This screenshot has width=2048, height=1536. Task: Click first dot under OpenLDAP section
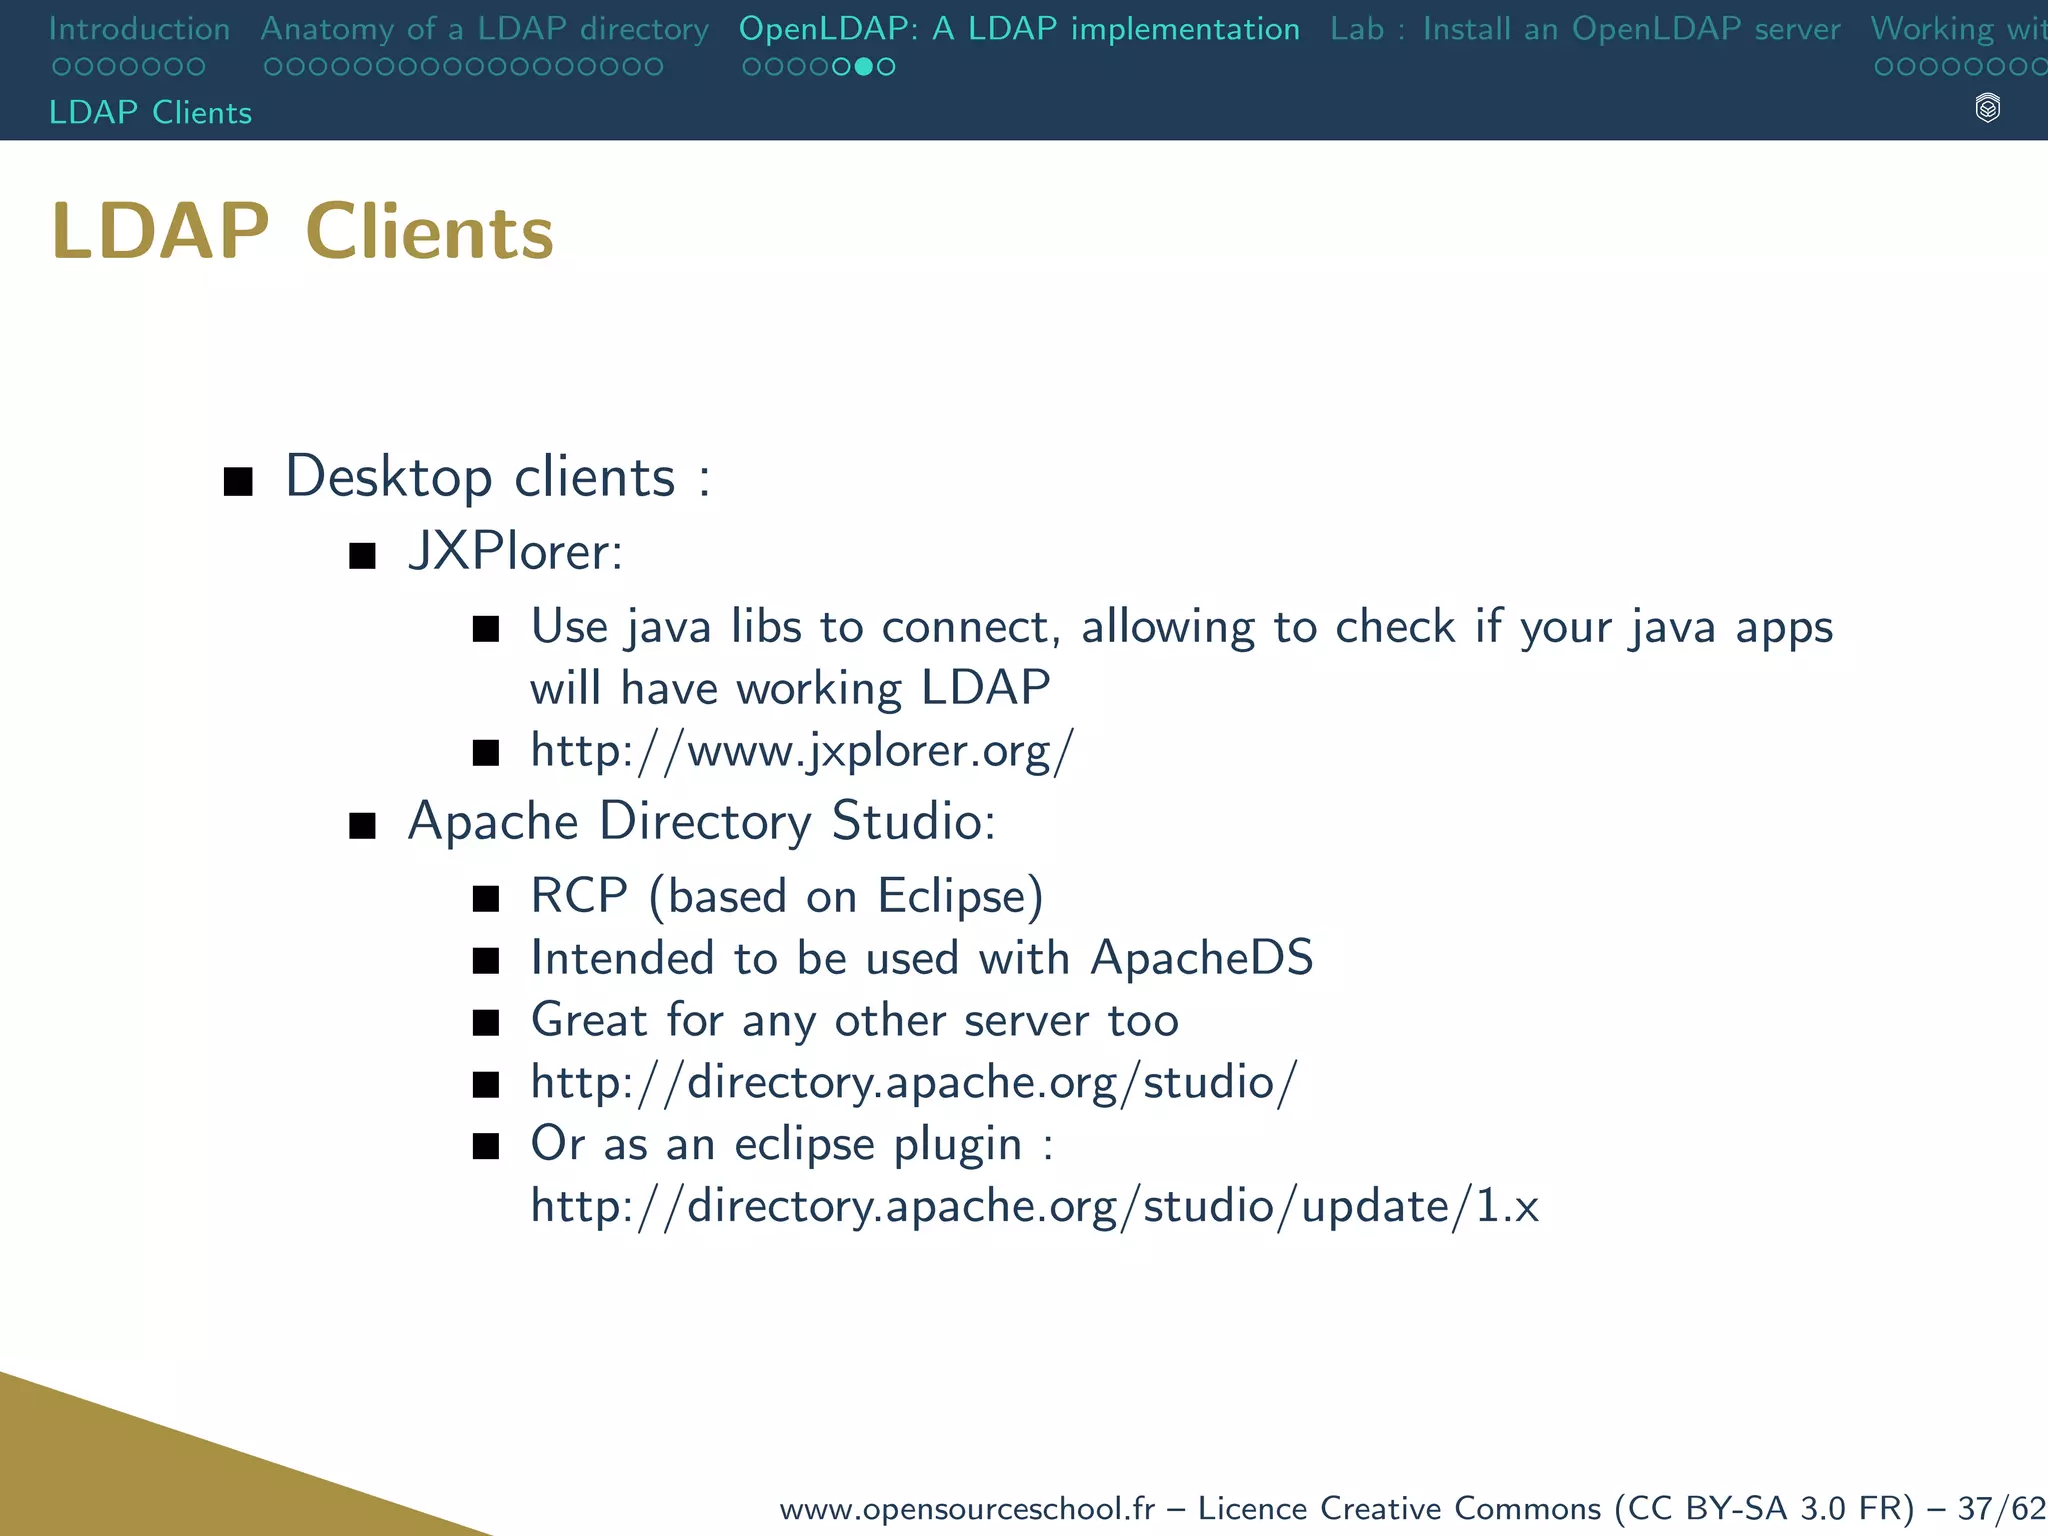coord(752,67)
